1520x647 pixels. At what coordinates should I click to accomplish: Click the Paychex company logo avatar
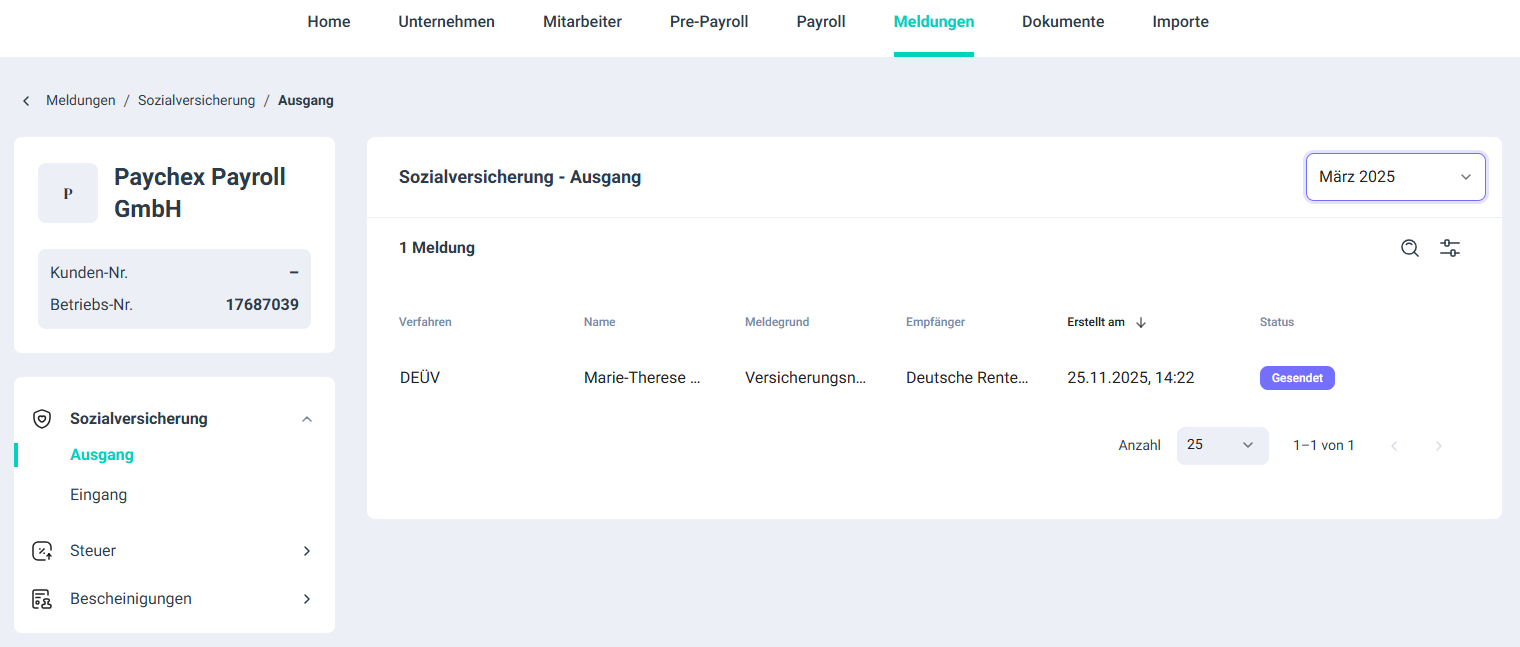click(68, 193)
